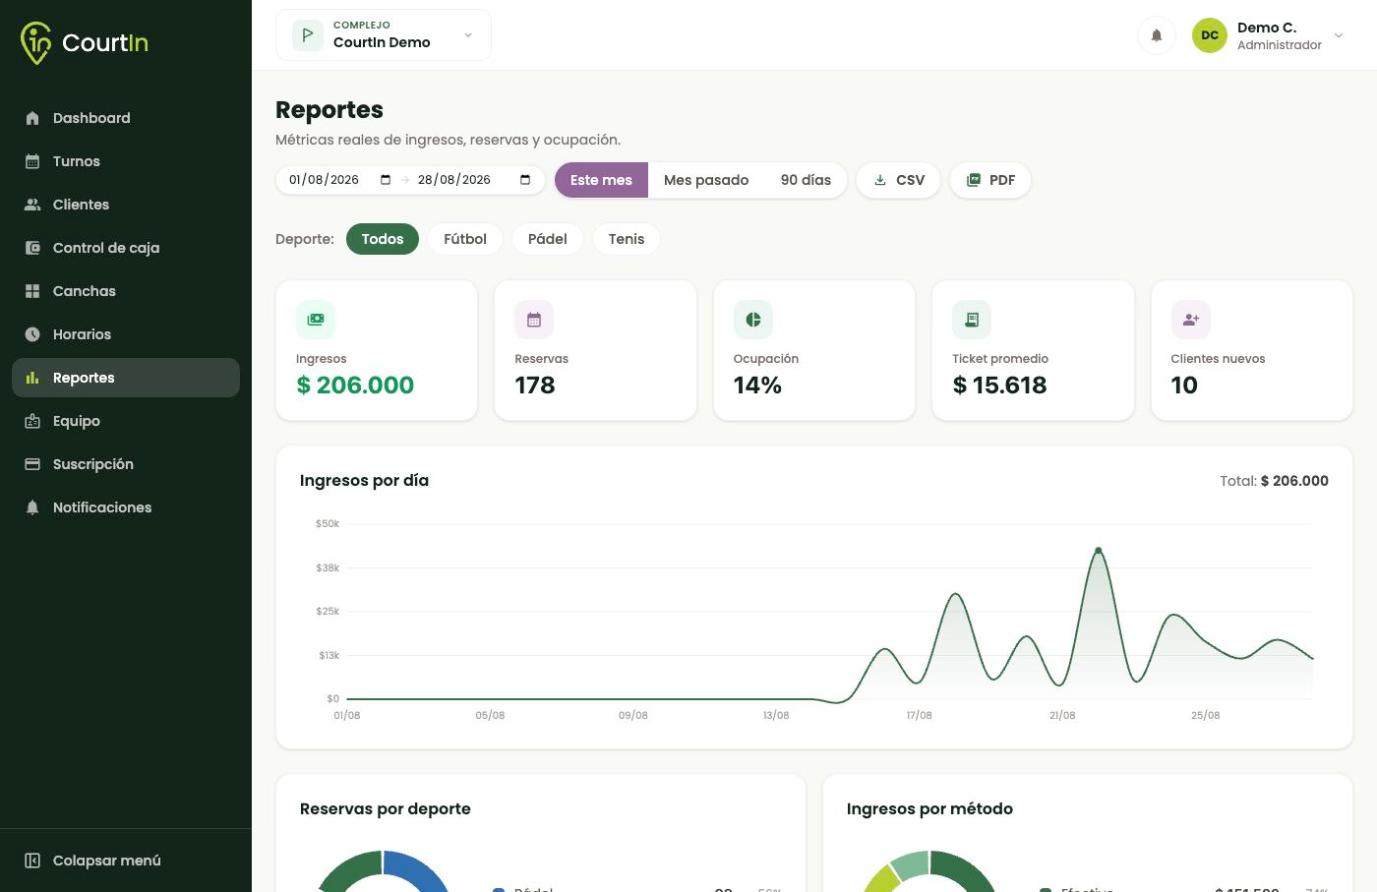Open Control de caja

coord(126,248)
